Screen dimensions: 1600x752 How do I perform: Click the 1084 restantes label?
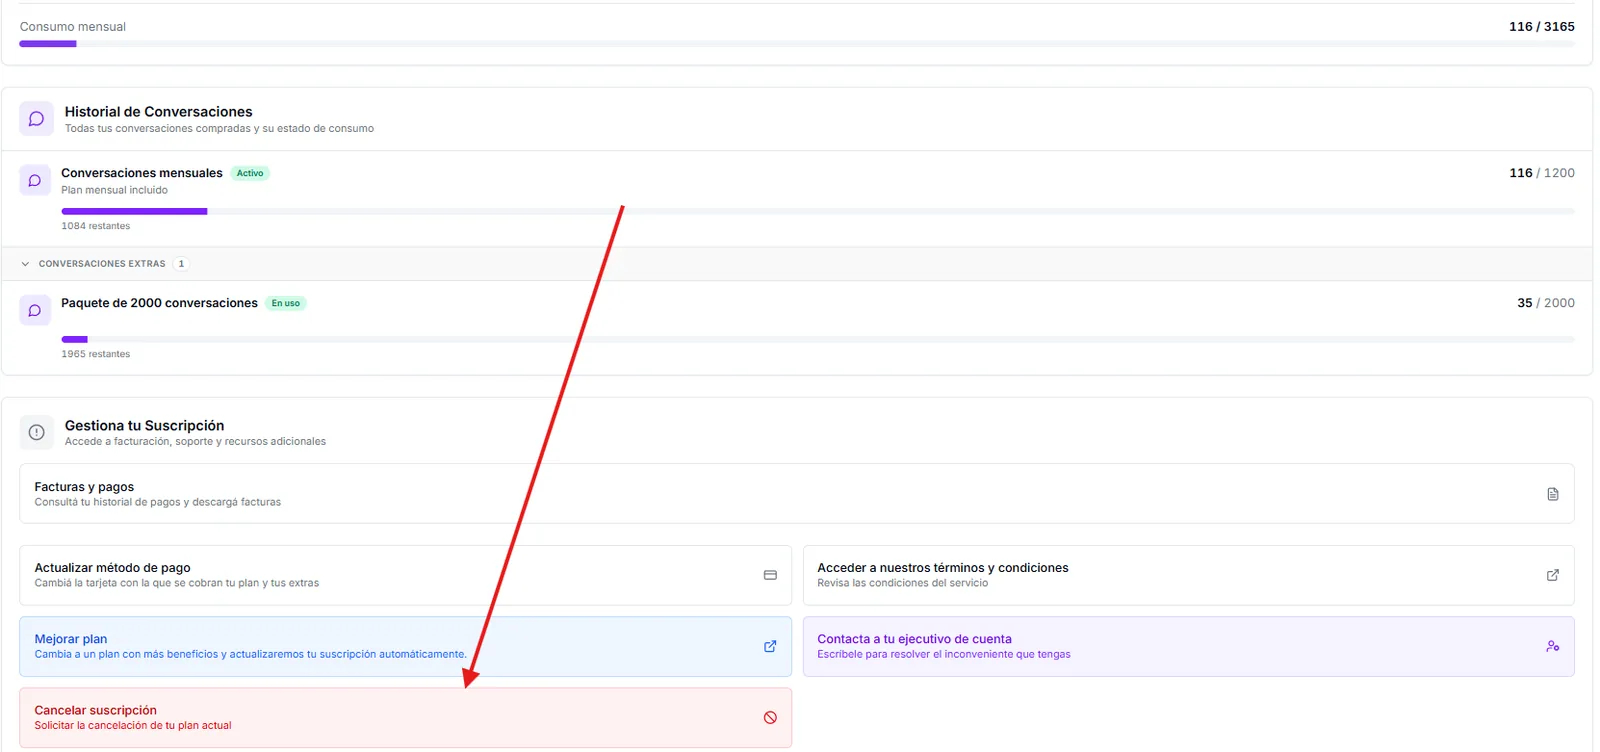coord(96,226)
